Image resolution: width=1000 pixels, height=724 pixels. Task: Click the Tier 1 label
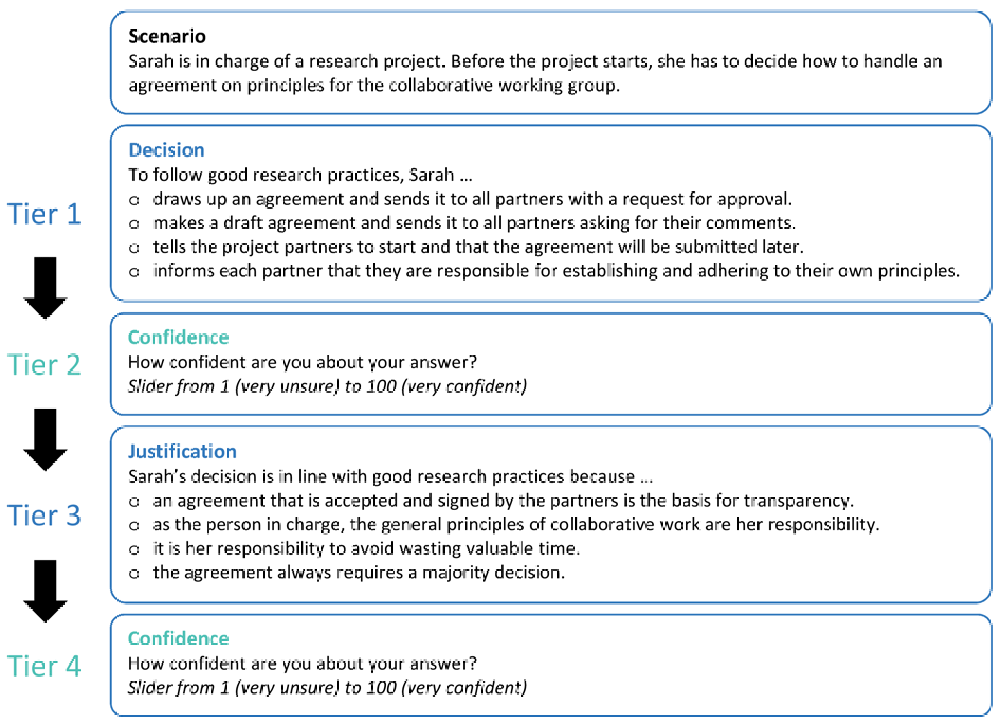pyautogui.click(x=44, y=214)
